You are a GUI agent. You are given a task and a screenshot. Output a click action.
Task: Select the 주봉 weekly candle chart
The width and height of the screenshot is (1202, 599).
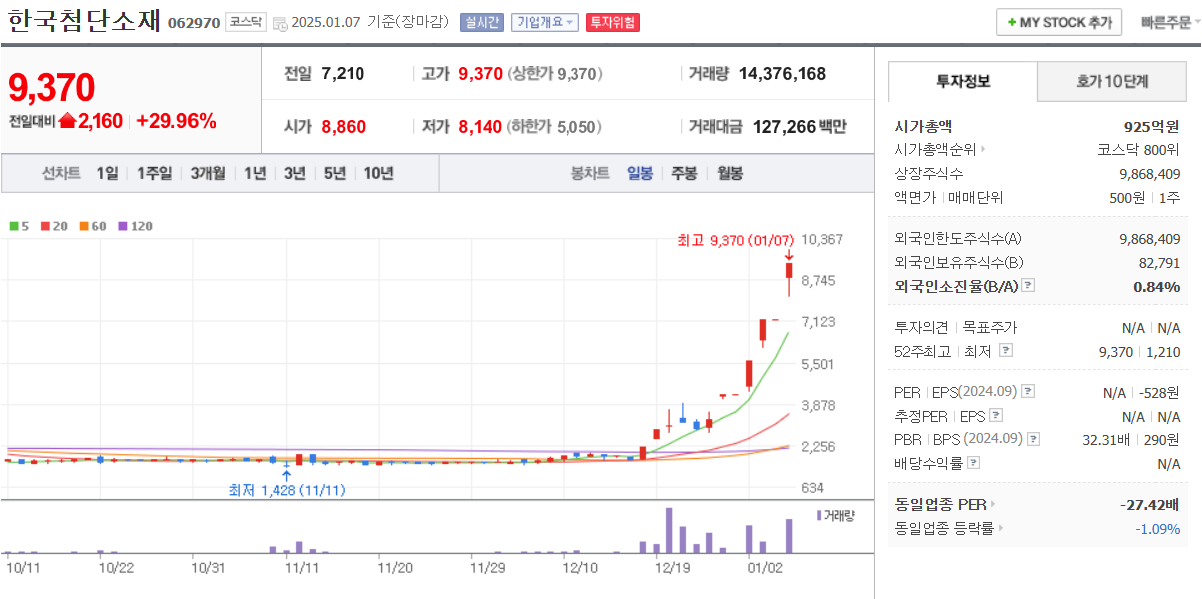point(684,173)
